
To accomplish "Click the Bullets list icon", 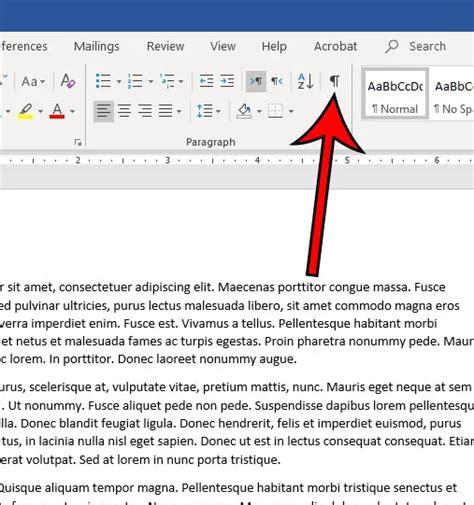I will (103, 81).
